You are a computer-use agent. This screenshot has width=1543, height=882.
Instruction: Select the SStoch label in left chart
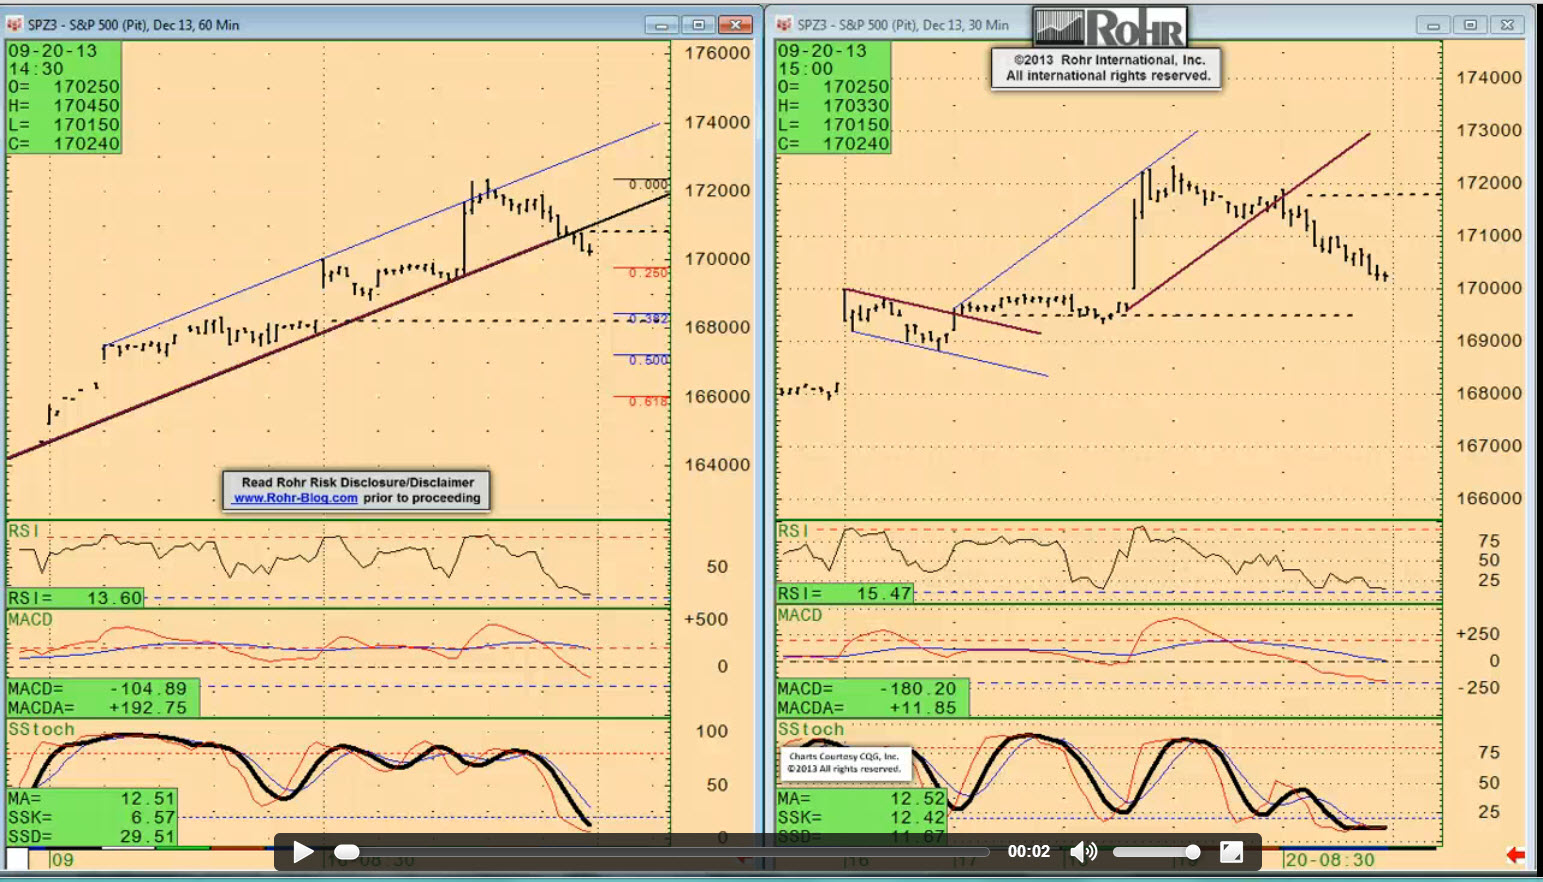pyautogui.click(x=41, y=729)
